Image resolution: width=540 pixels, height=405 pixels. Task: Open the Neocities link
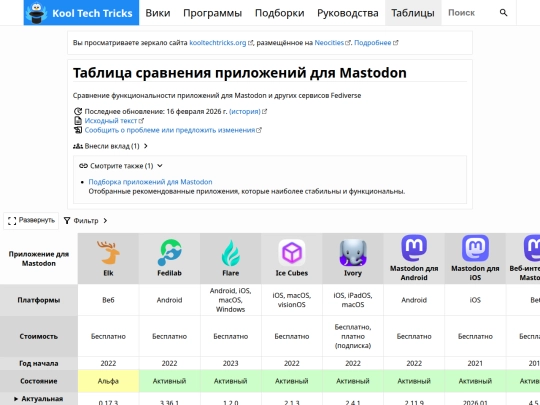[329, 43]
